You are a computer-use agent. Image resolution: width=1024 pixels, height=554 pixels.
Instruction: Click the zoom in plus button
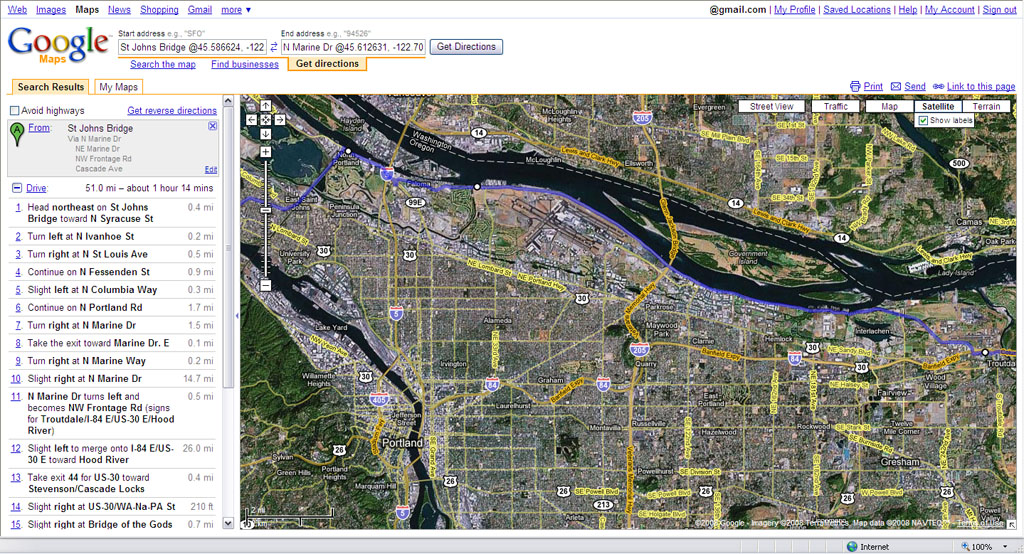click(x=266, y=152)
